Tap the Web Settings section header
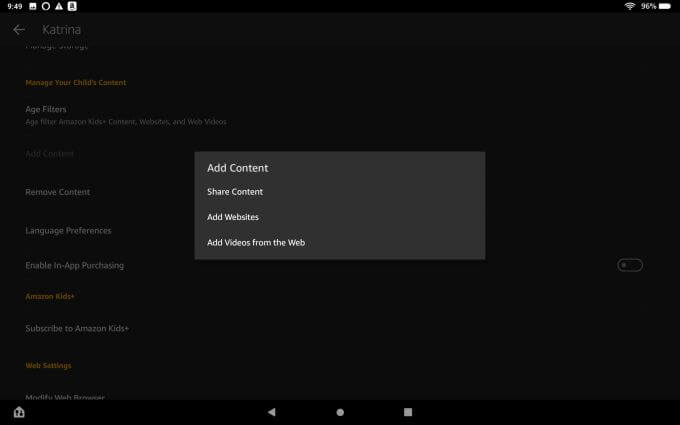The width and height of the screenshot is (680, 425). pyautogui.click(x=48, y=366)
